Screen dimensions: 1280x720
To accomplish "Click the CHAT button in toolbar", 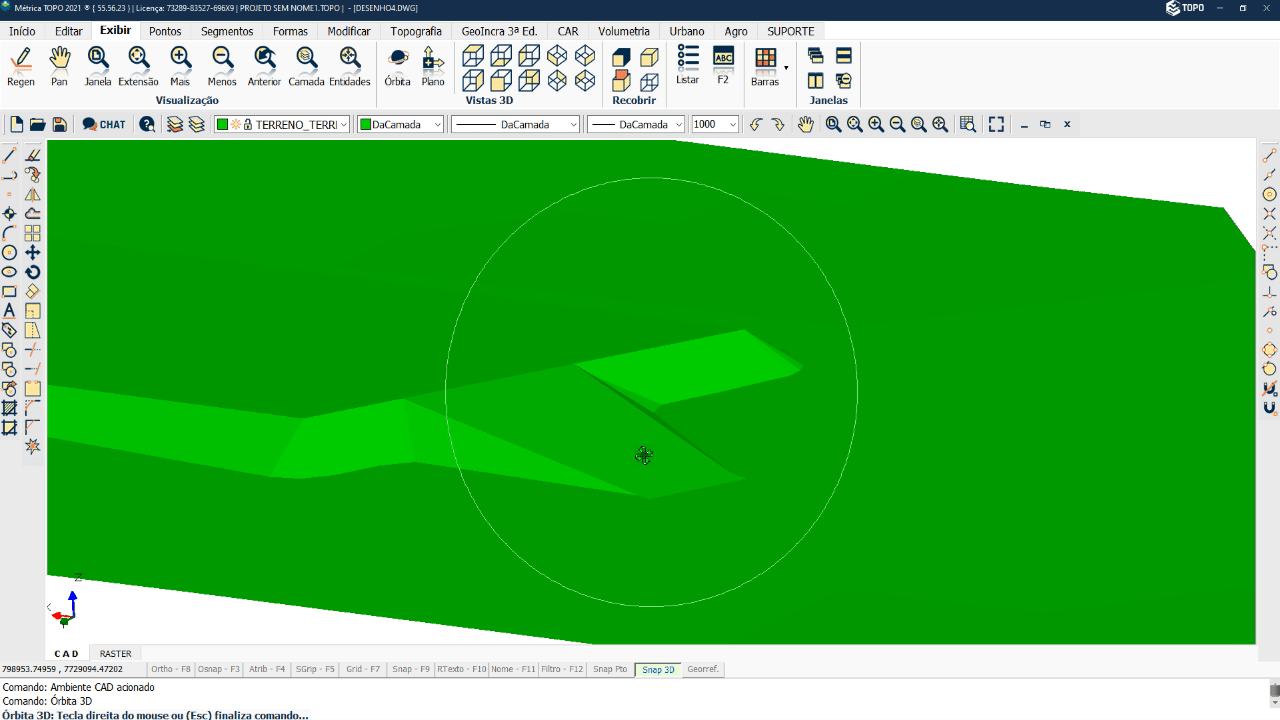I will [104, 124].
